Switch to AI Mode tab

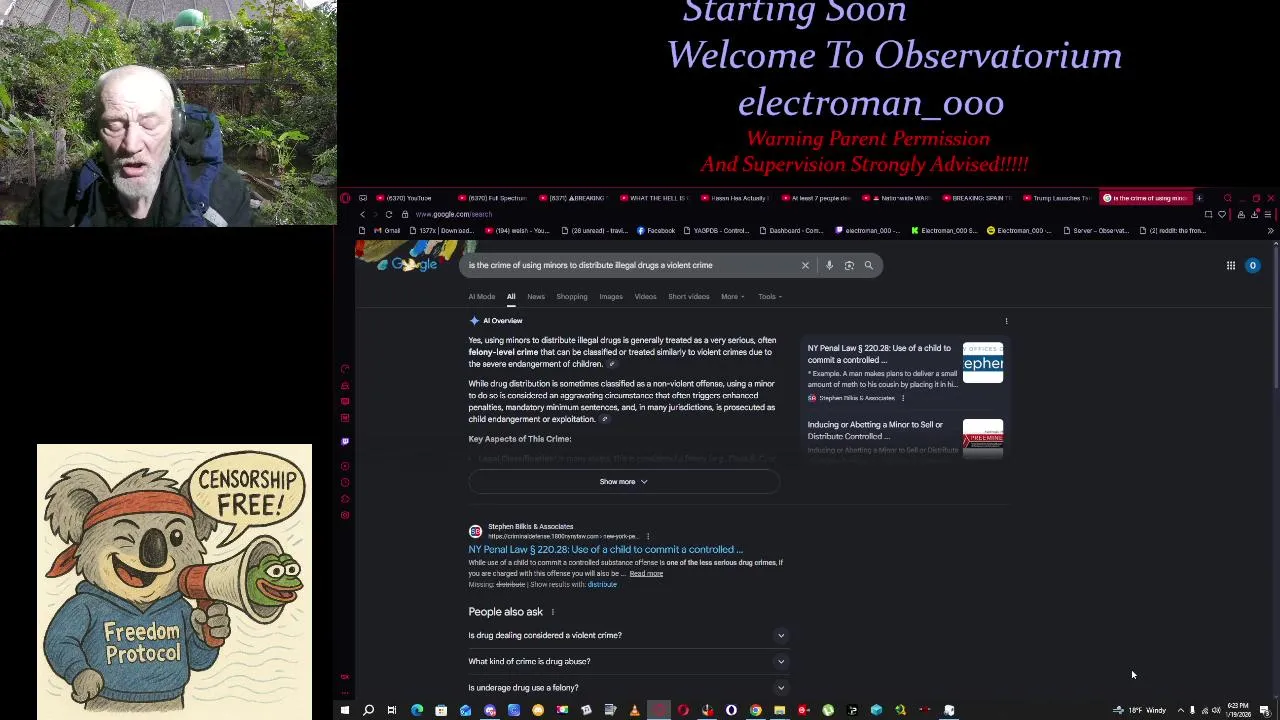point(482,297)
